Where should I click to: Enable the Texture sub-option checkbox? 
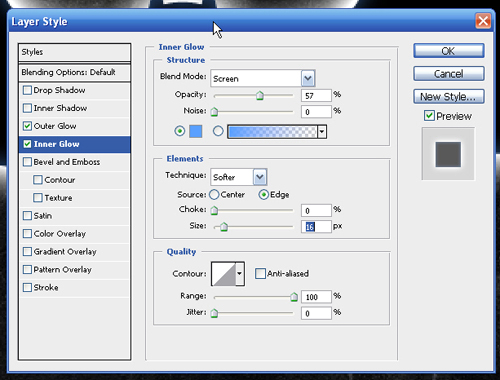coord(38,198)
